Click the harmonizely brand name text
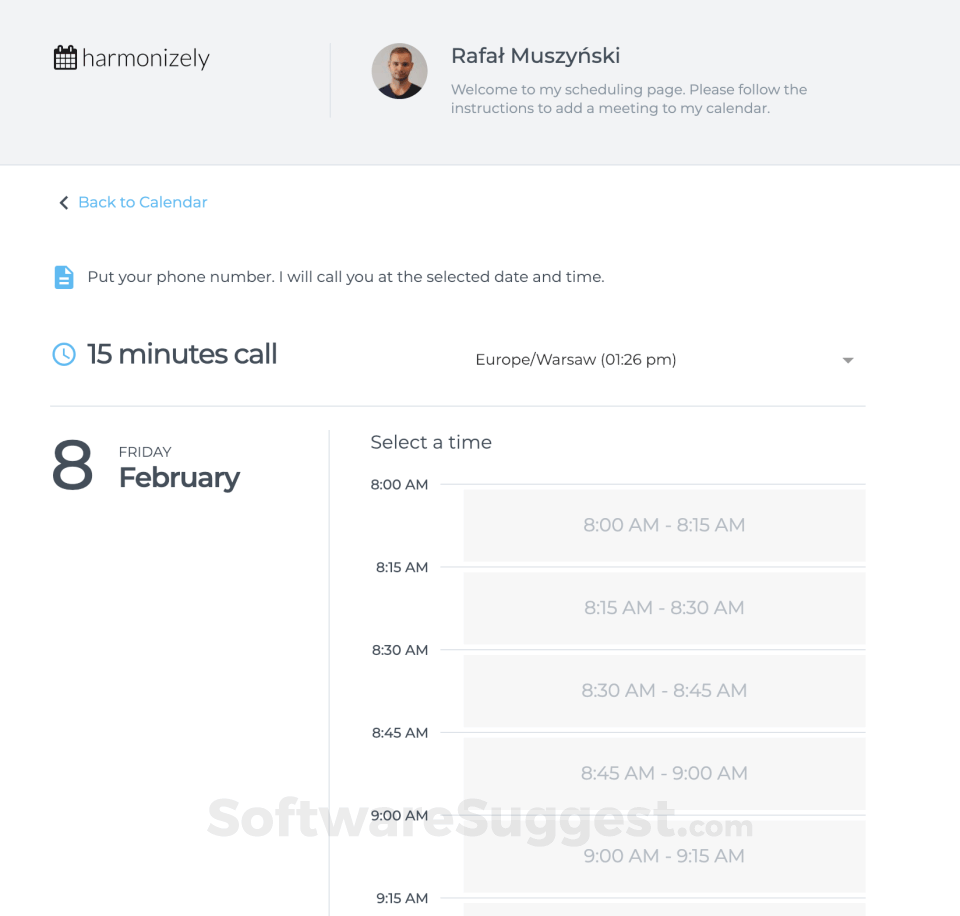The image size is (960, 916). click(146, 59)
